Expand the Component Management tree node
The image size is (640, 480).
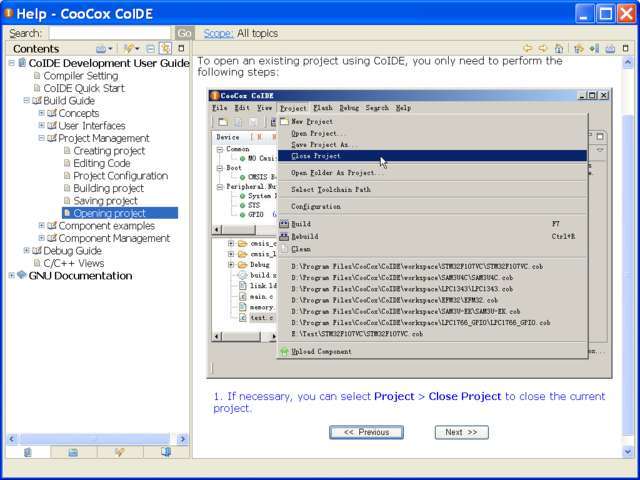coord(42,238)
